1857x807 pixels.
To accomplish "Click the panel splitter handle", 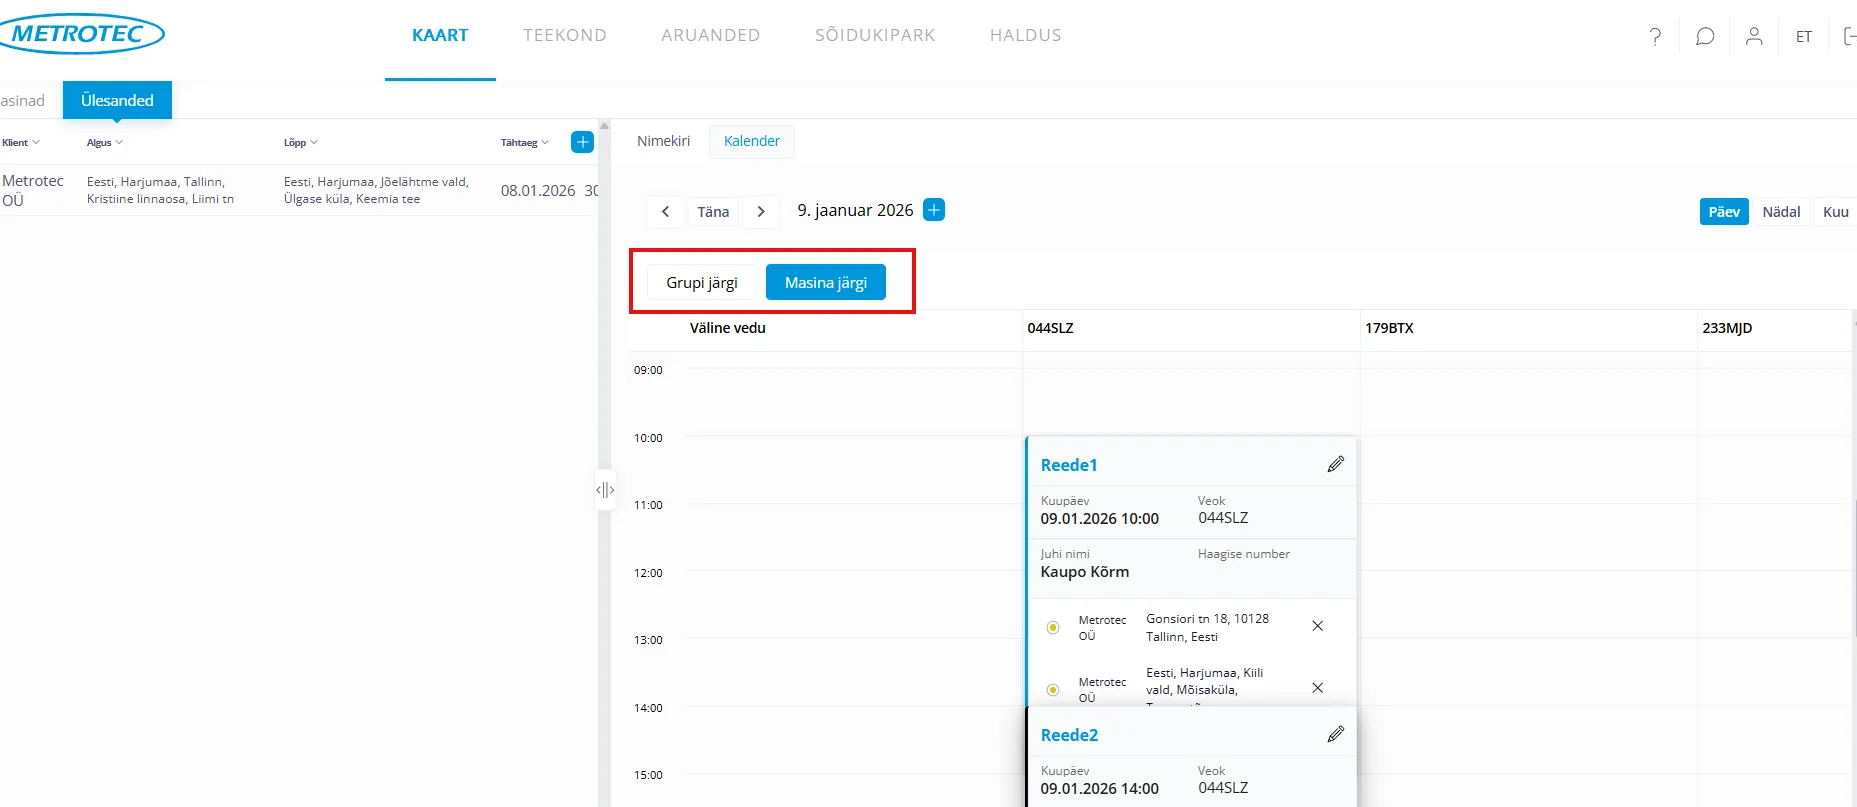I will 605,490.
